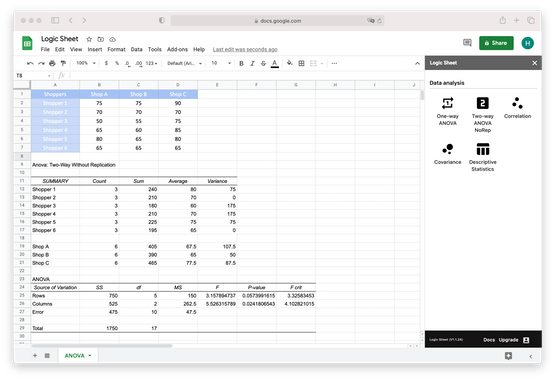Viewport: 555px width, 380px height.
Task: Open the Tools menu
Action: pos(155,50)
